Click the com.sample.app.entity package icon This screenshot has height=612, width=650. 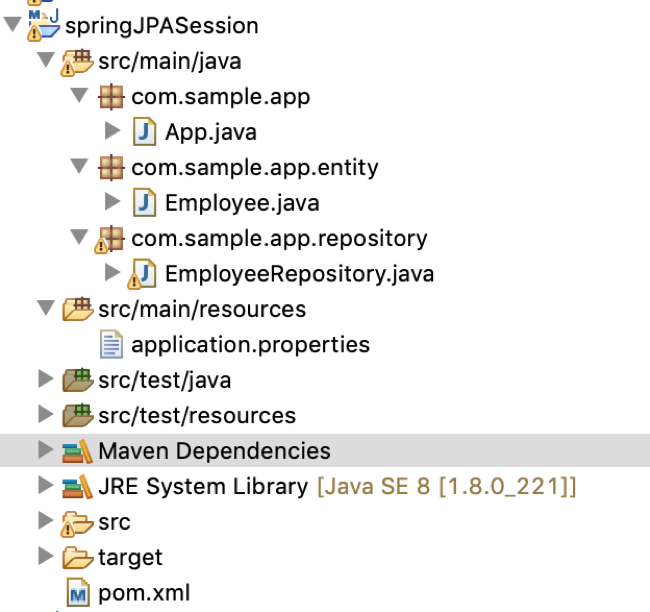[x=111, y=168]
